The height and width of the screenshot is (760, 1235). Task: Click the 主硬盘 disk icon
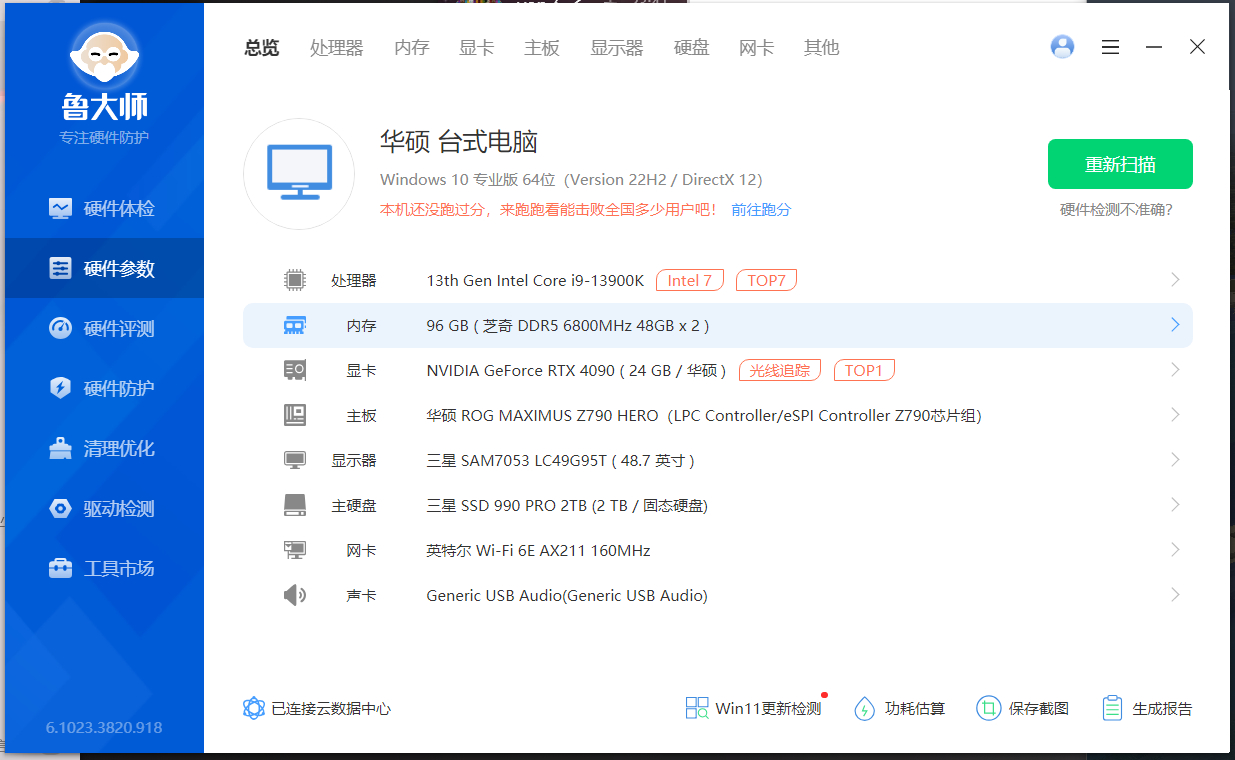click(294, 506)
